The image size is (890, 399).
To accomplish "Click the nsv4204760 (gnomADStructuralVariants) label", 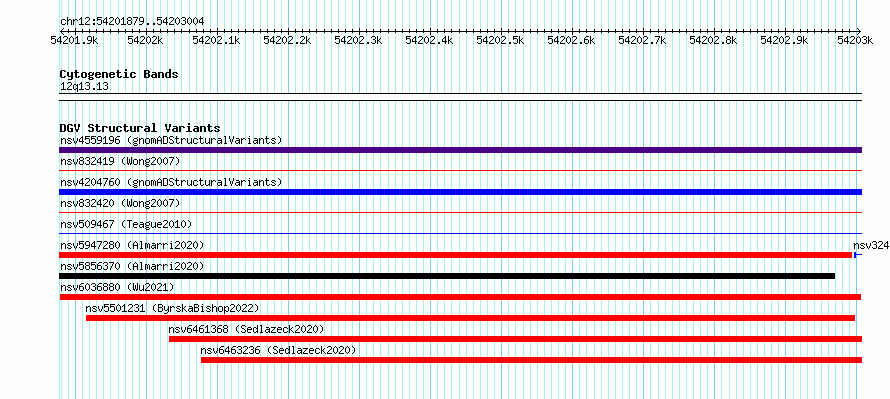I will click(x=171, y=182).
